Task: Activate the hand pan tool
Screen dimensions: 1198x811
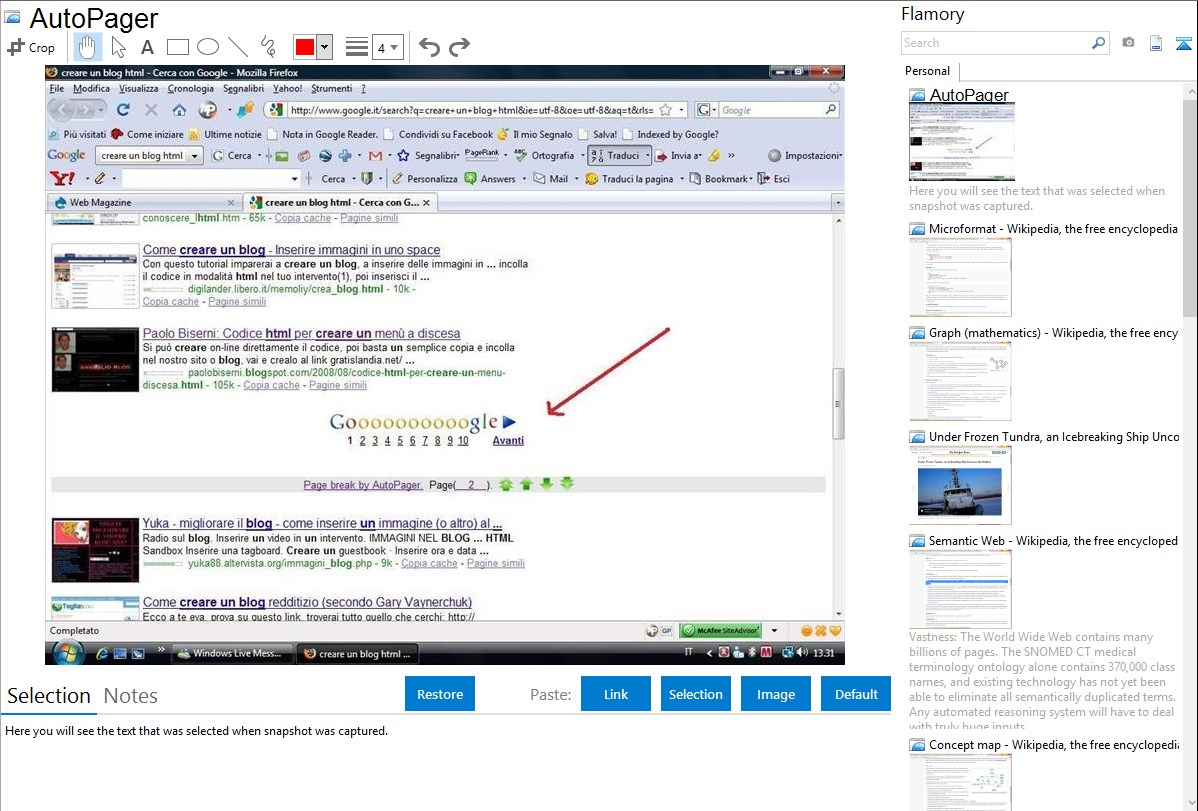Action: coord(87,47)
